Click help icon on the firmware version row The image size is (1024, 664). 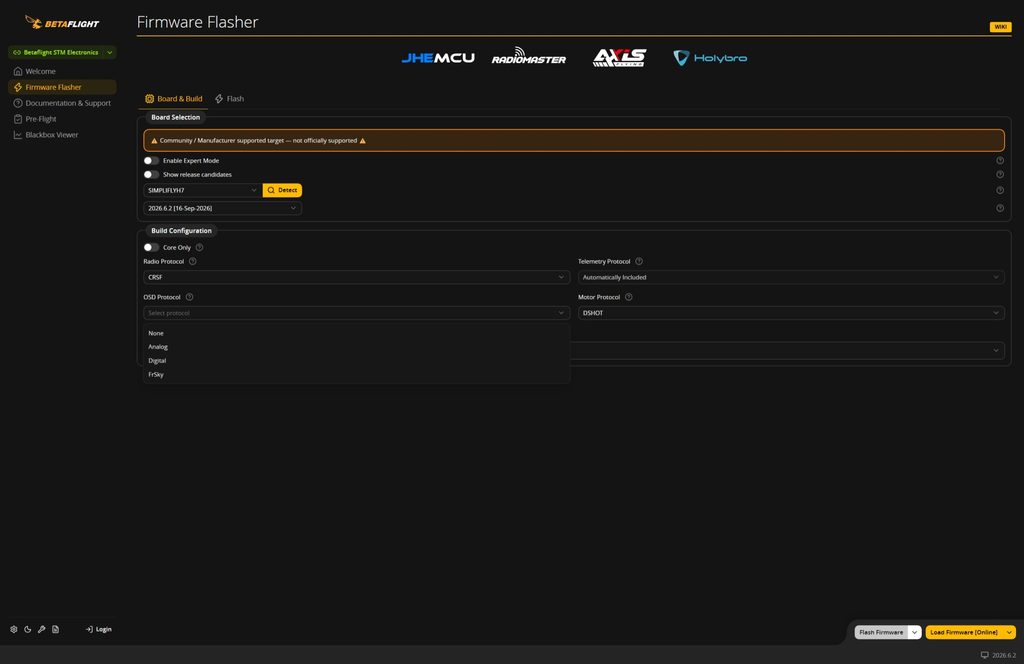point(1000,208)
